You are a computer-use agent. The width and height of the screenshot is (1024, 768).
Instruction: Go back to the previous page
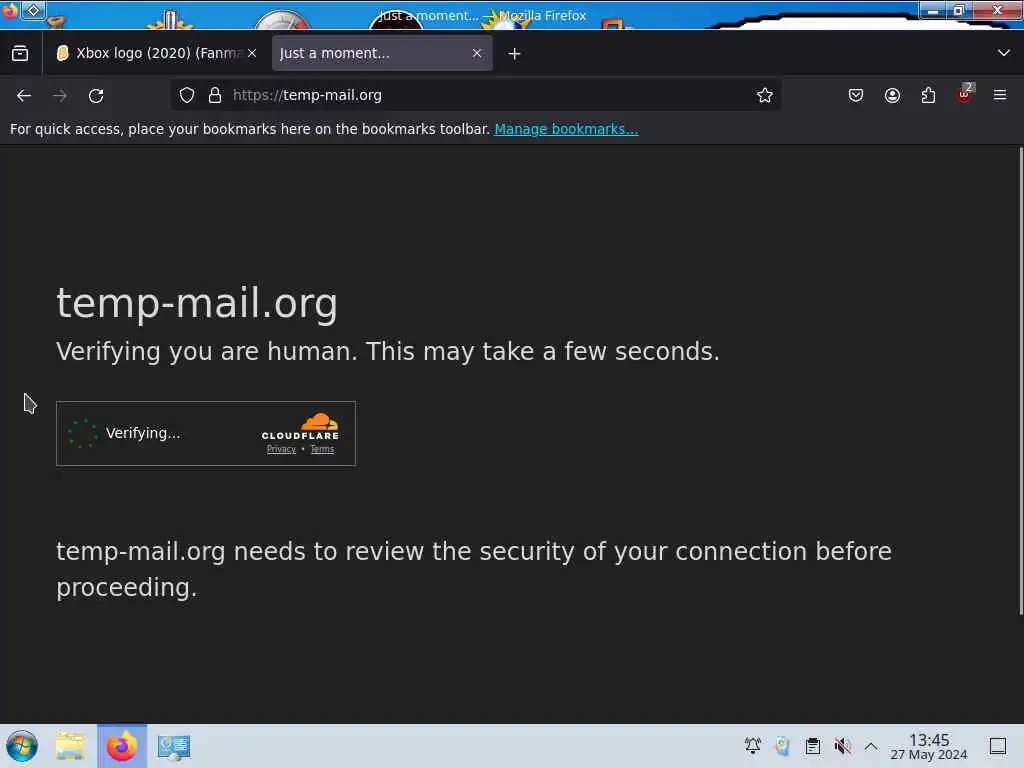click(x=24, y=95)
